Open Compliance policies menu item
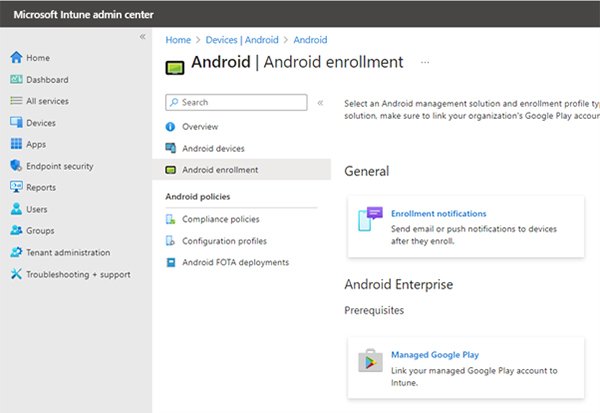The image size is (600, 413). tap(220, 219)
